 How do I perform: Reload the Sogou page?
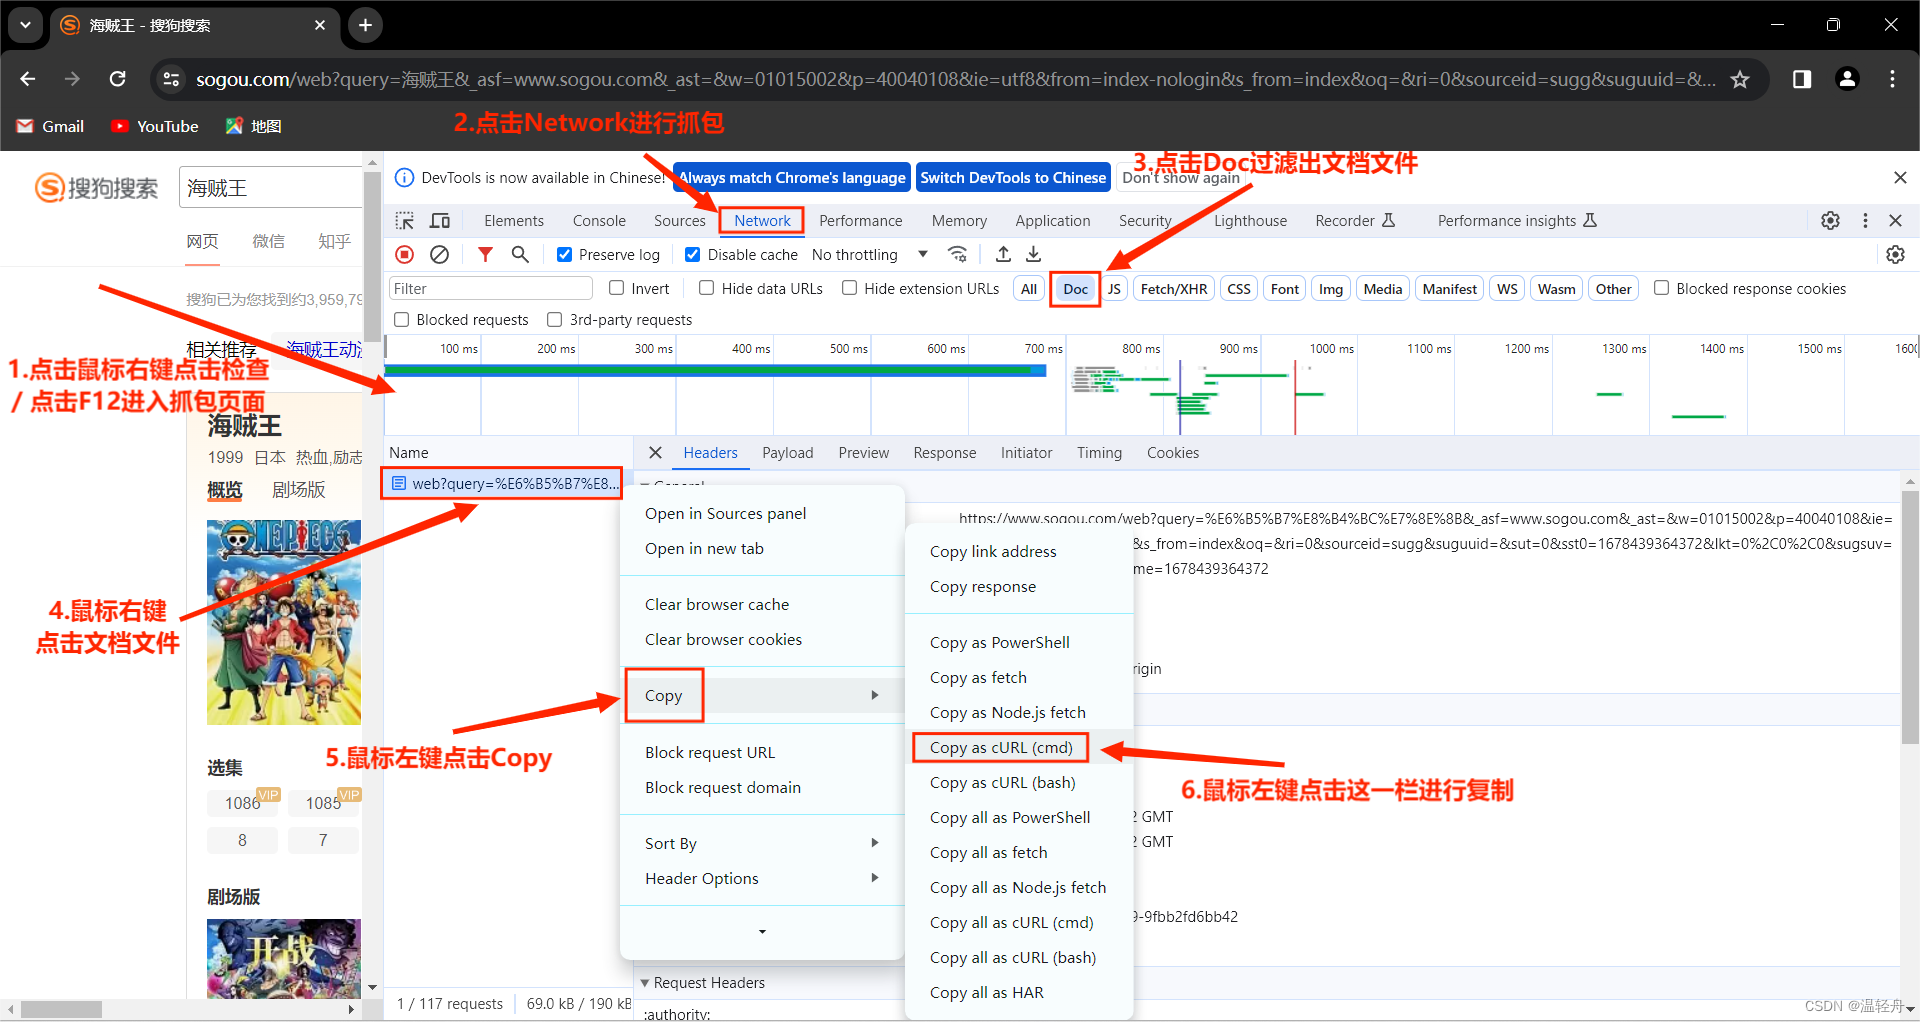coord(118,79)
